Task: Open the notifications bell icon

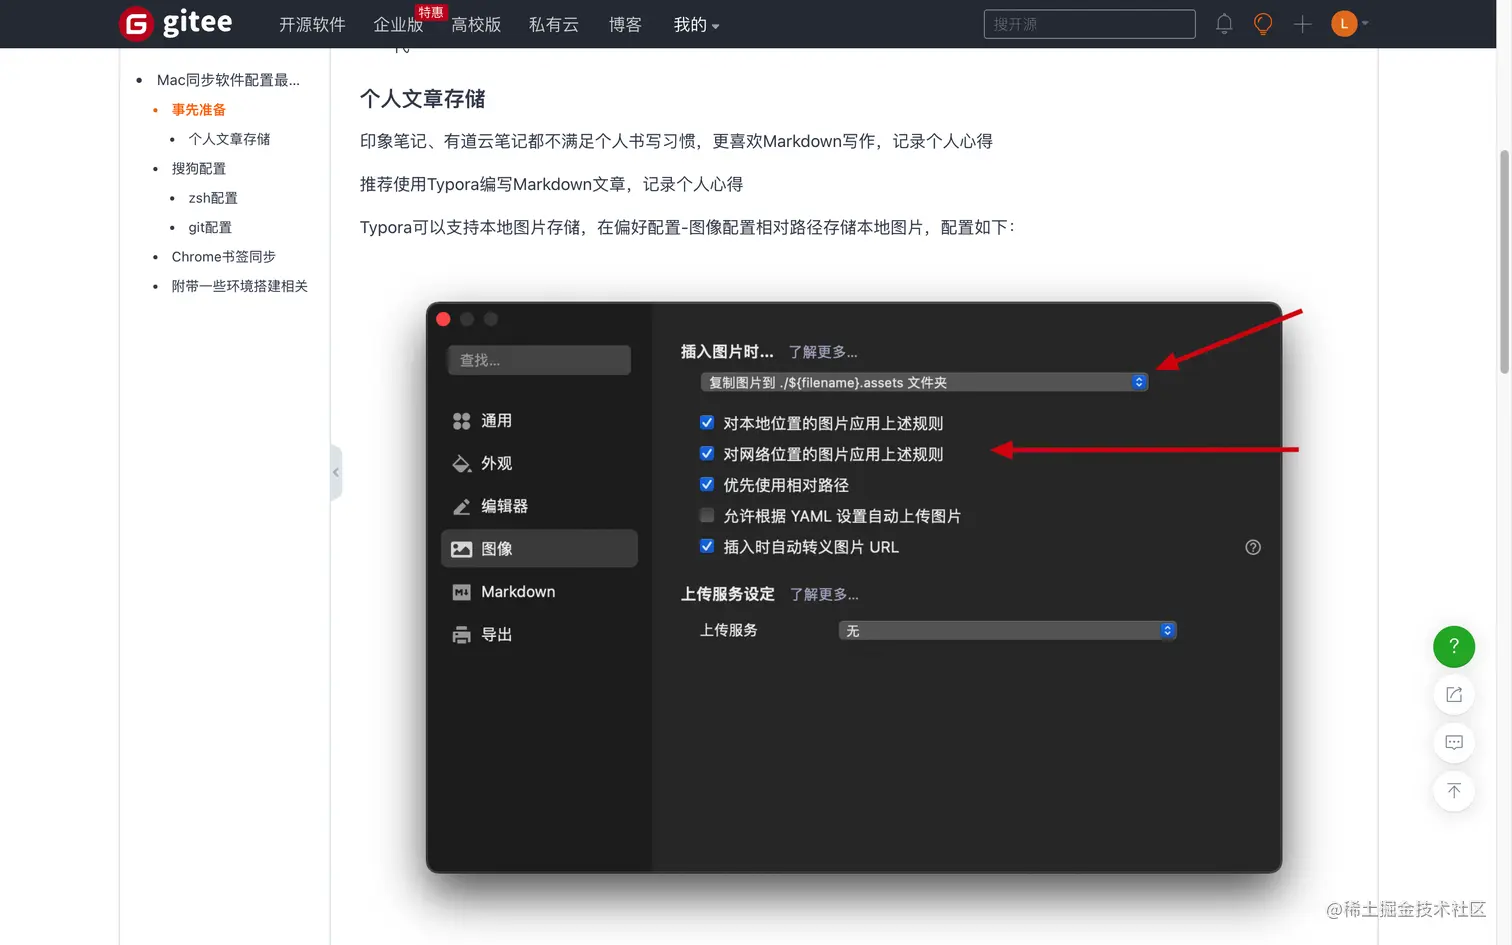Action: click(1224, 24)
